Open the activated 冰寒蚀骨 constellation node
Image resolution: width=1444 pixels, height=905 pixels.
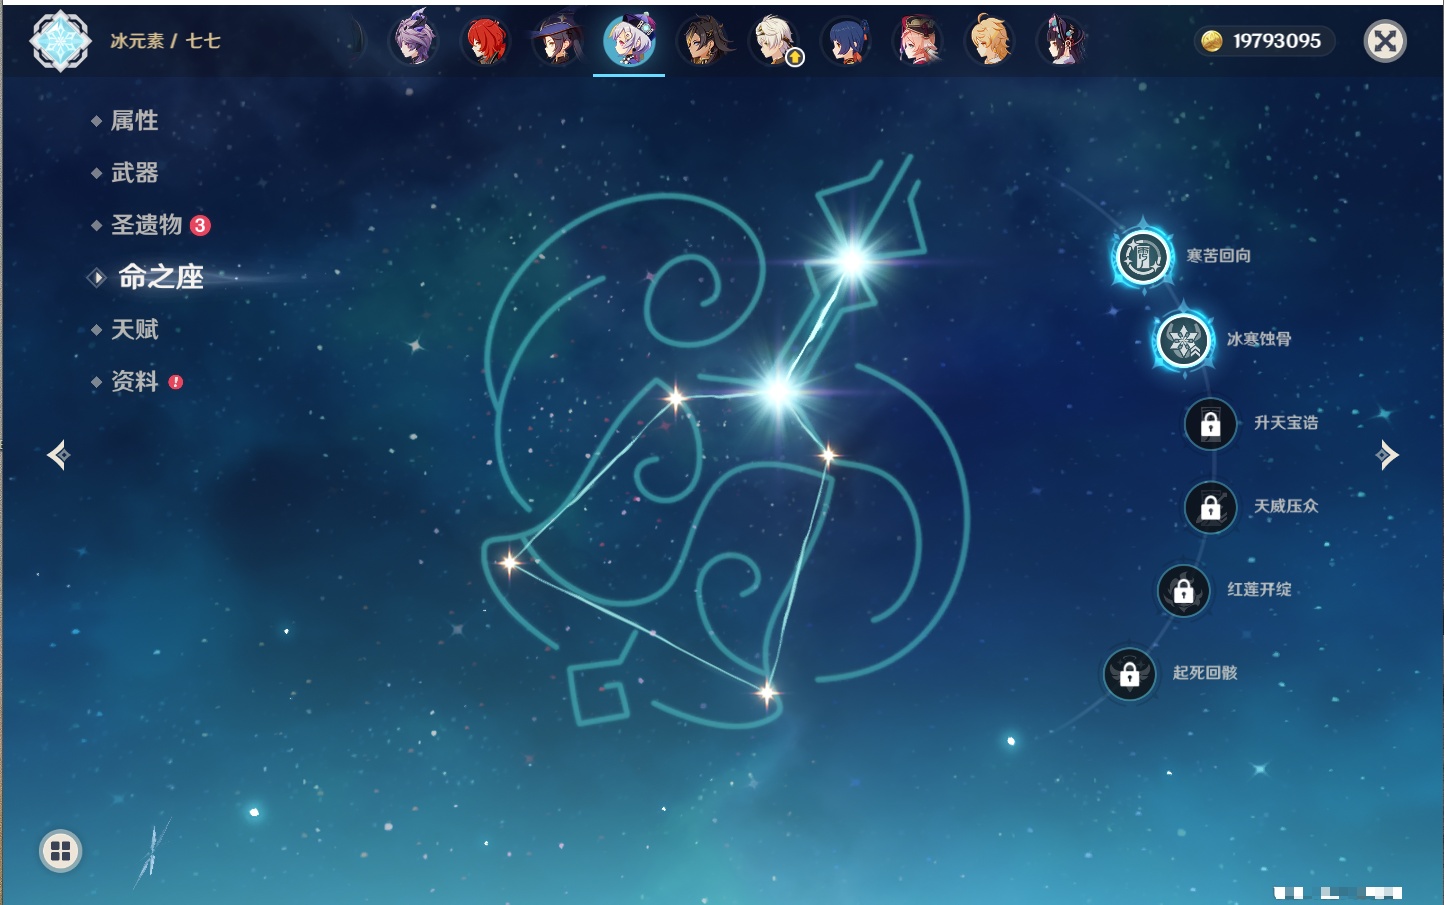1184,340
